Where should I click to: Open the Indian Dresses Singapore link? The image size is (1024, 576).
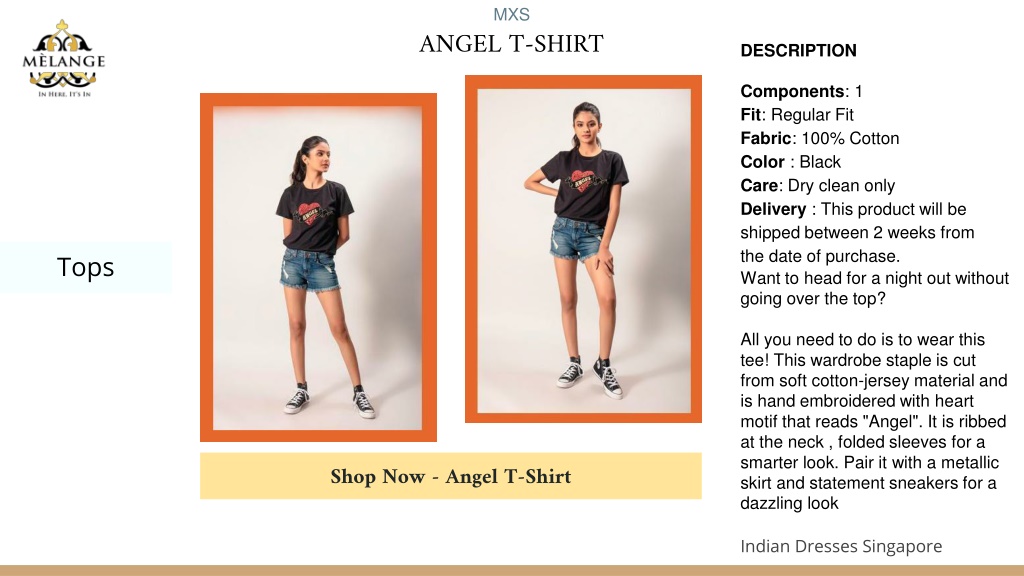841,546
